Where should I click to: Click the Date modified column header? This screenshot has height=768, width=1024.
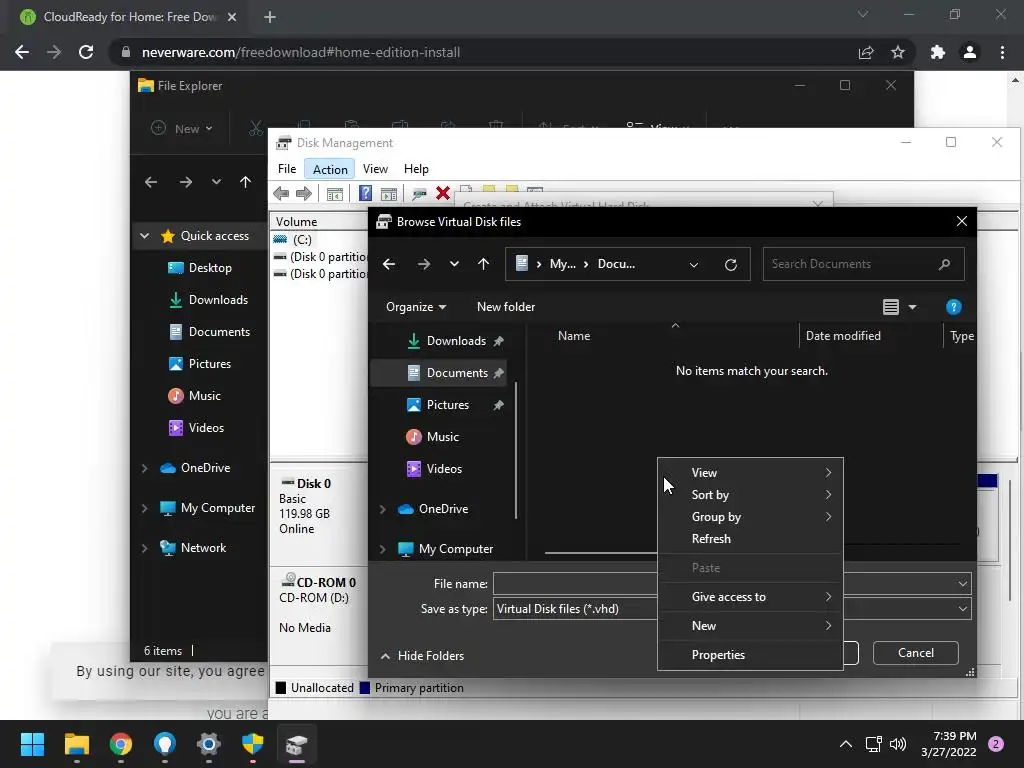[x=843, y=336]
